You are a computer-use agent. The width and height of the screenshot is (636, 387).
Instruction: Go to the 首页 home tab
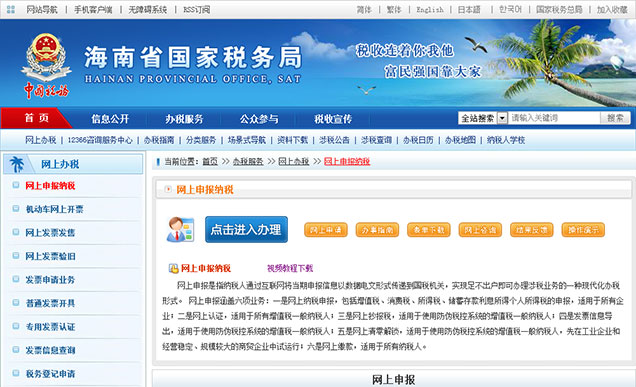(x=36, y=118)
